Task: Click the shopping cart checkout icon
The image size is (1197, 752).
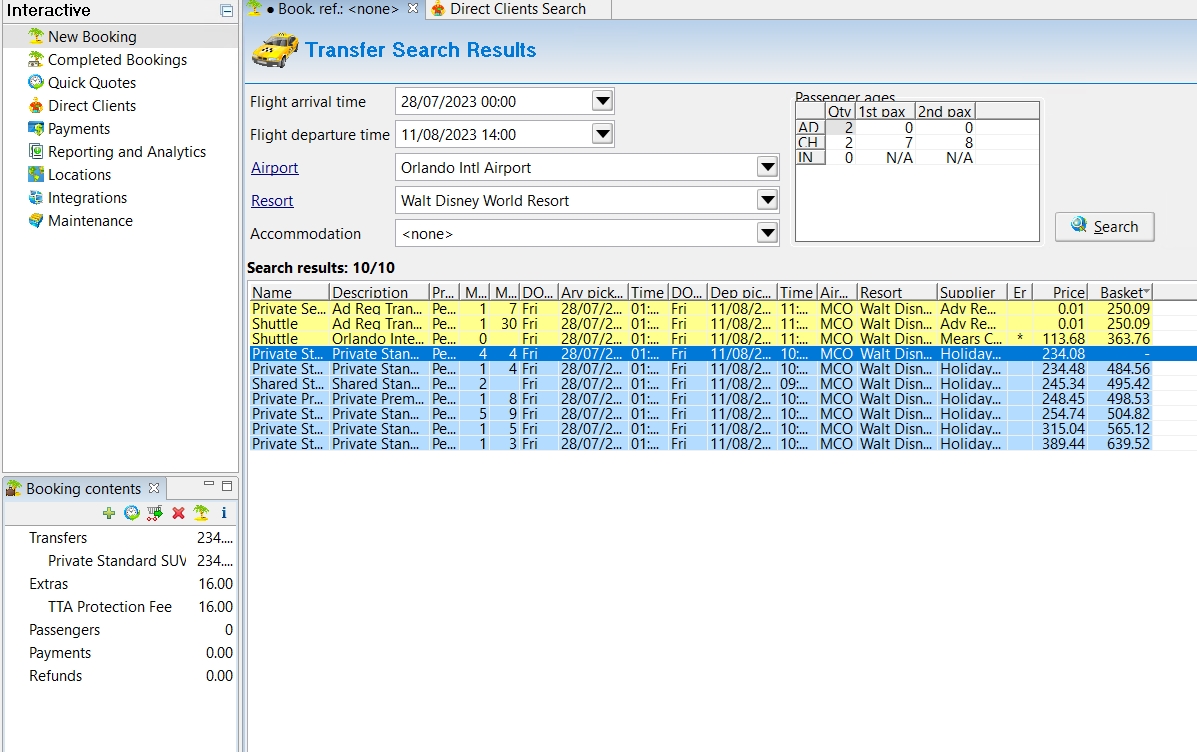Action: click(154, 513)
